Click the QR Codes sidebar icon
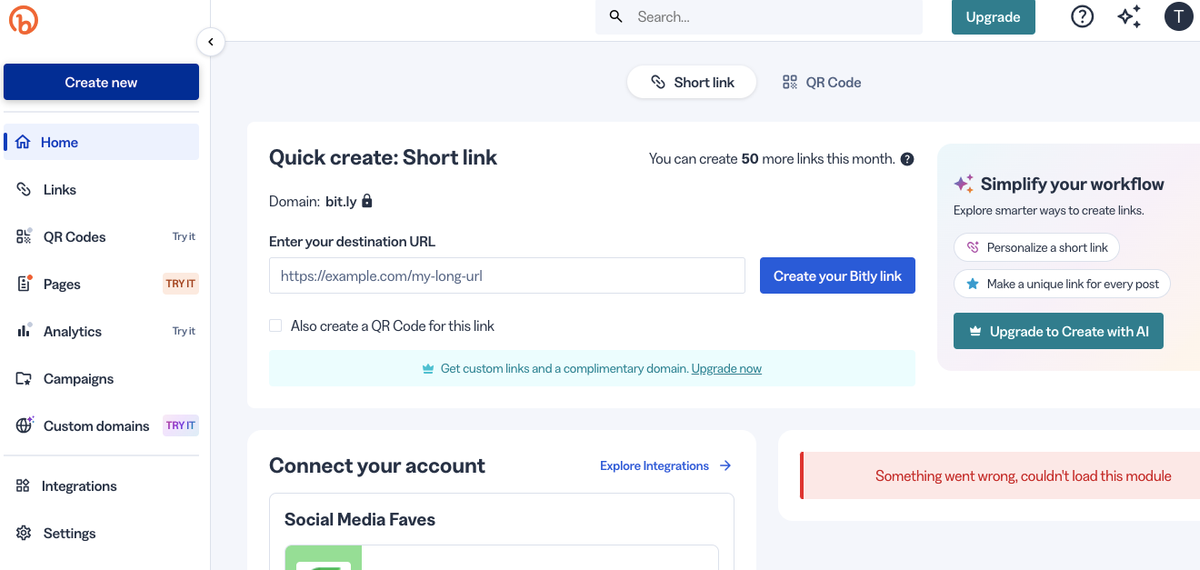Screen dimensions: 1200x570 (24, 237)
